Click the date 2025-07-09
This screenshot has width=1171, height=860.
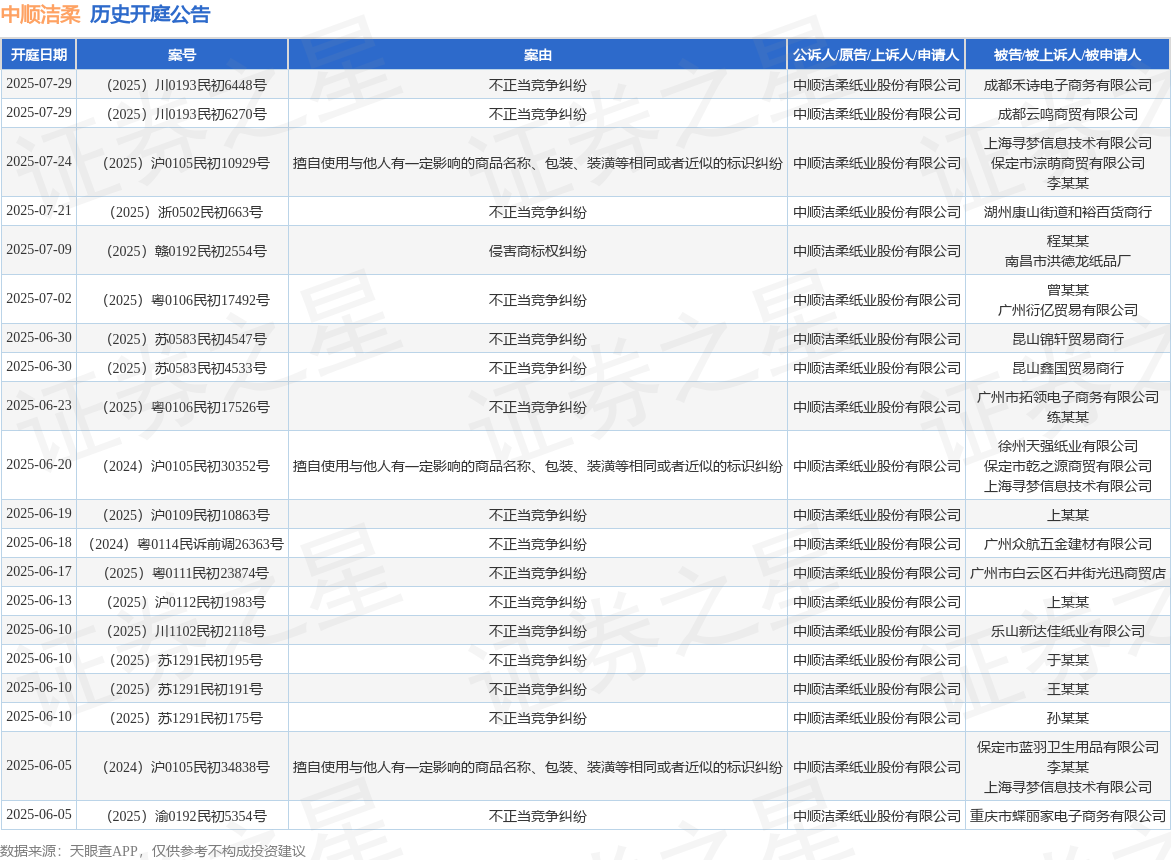point(39,249)
